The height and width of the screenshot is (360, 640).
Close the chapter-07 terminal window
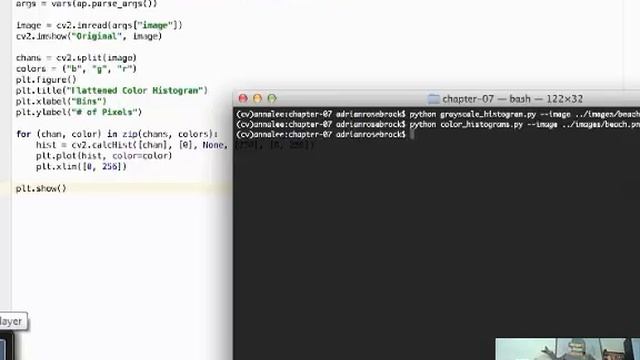(x=243, y=98)
